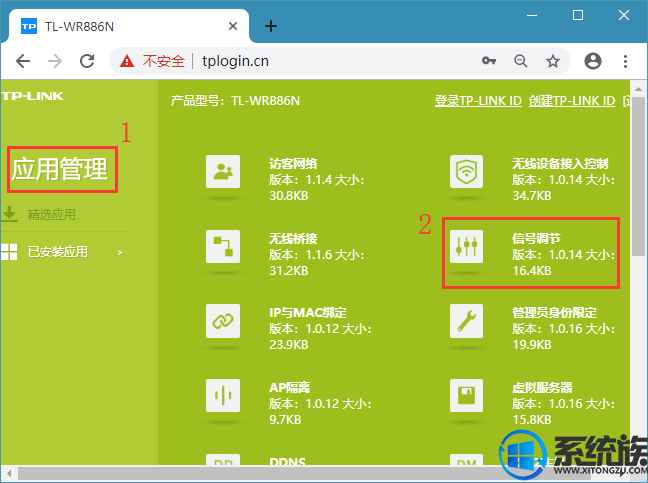Maximize the browser window
Viewport: 648px width, 483px height.
click(578, 16)
